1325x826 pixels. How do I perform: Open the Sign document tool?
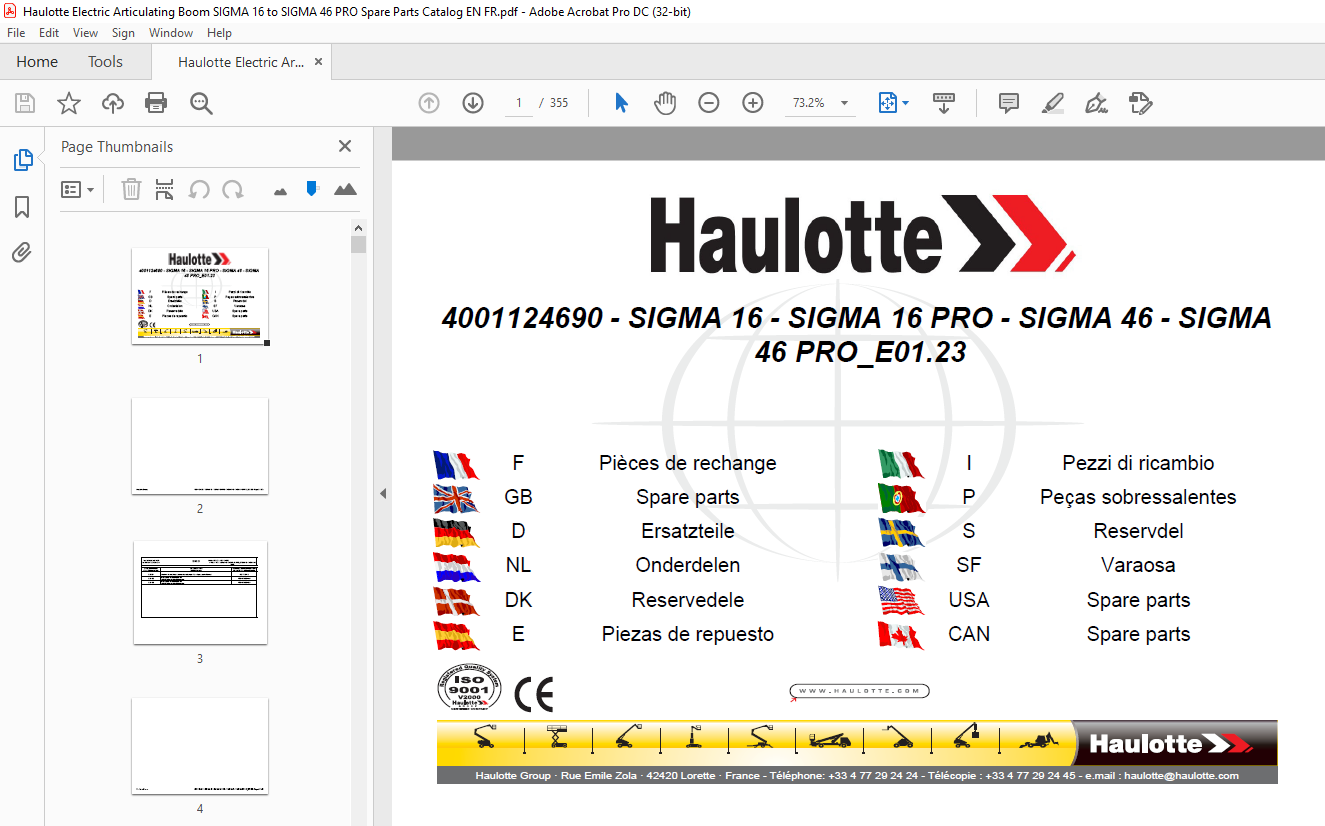[1096, 103]
